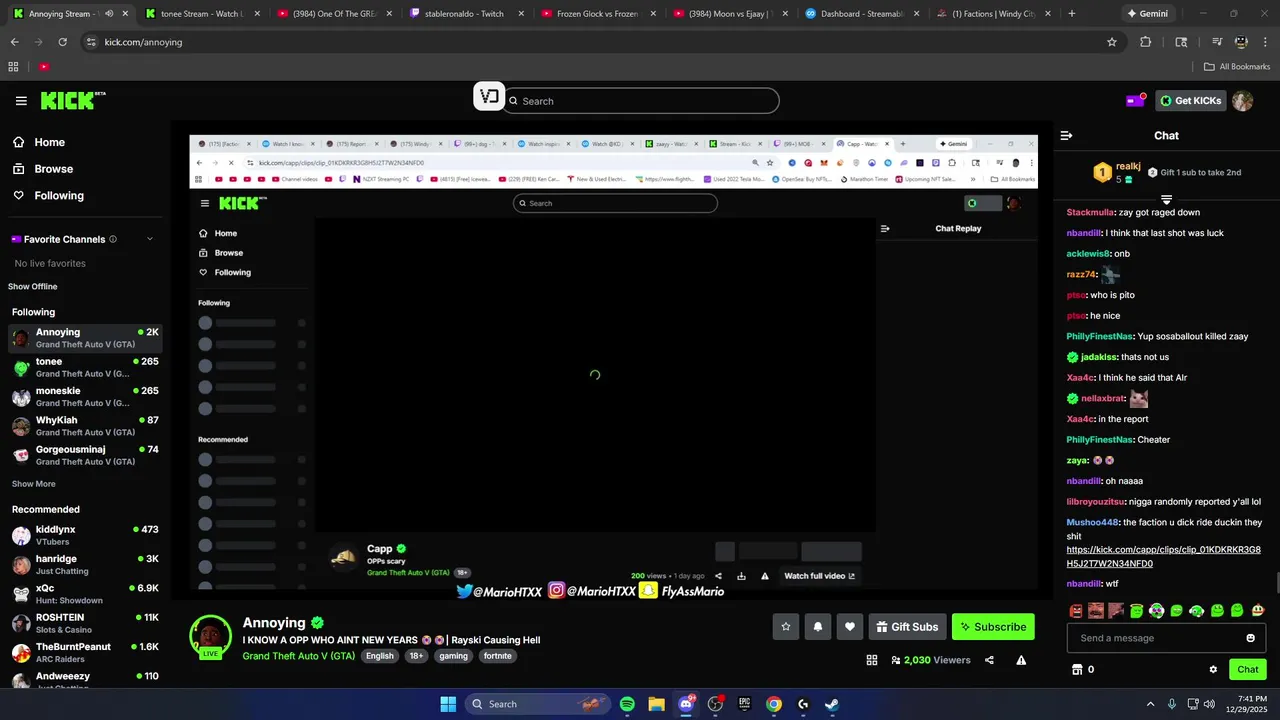This screenshot has width=1280, height=720.
Task: Open the browser apps grid icon
Action: [x=13, y=67]
